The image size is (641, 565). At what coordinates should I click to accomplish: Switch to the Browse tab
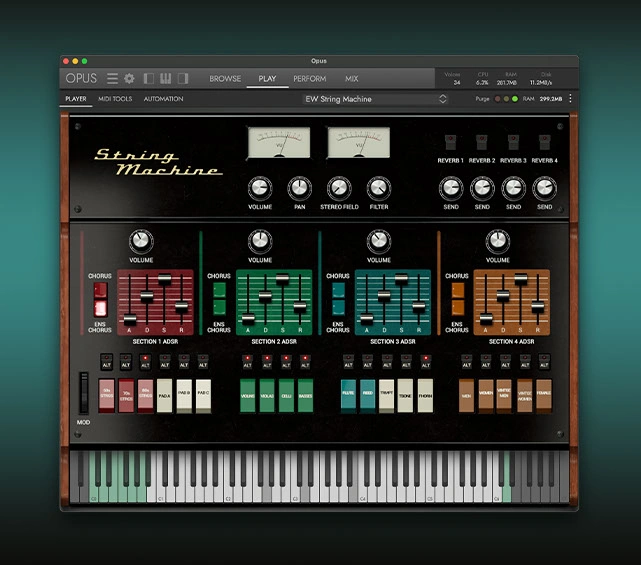(x=225, y=78)
